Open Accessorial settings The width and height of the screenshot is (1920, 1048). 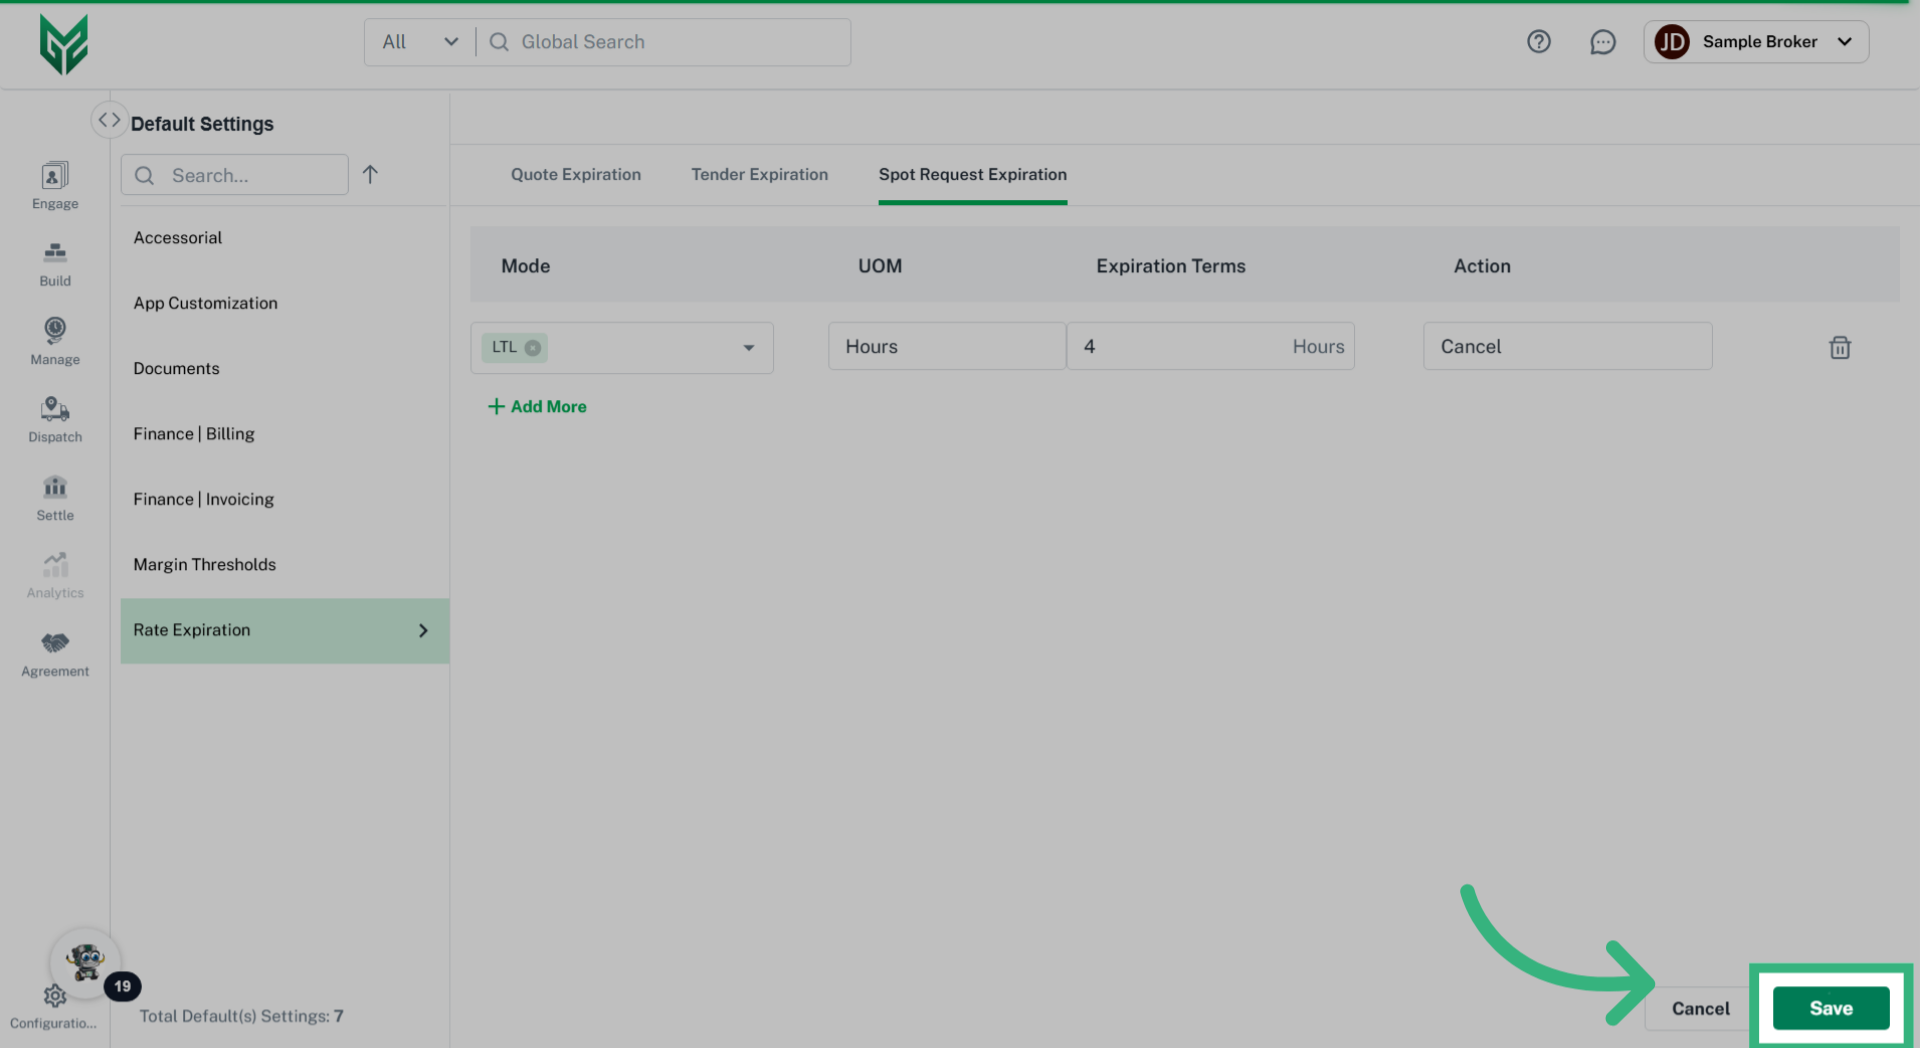[284, 238]
